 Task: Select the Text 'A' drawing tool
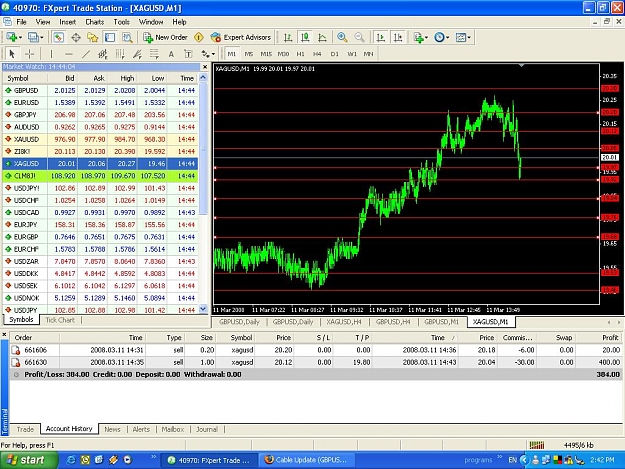171,54
